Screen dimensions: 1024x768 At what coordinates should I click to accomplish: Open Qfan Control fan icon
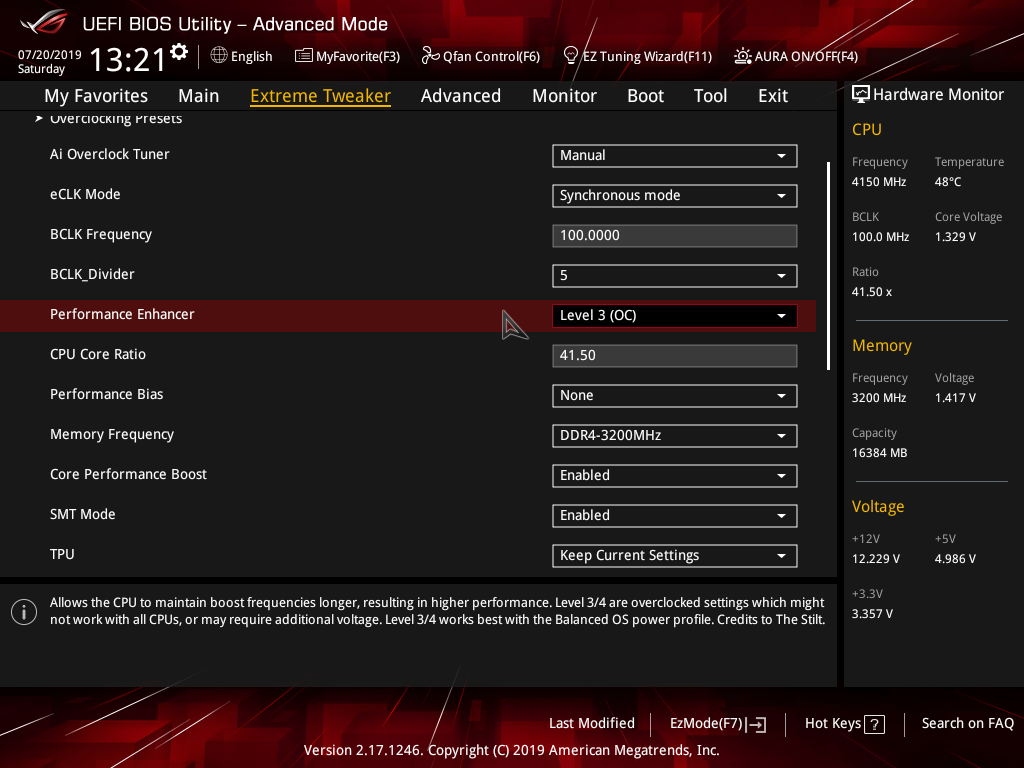point(430,56)
